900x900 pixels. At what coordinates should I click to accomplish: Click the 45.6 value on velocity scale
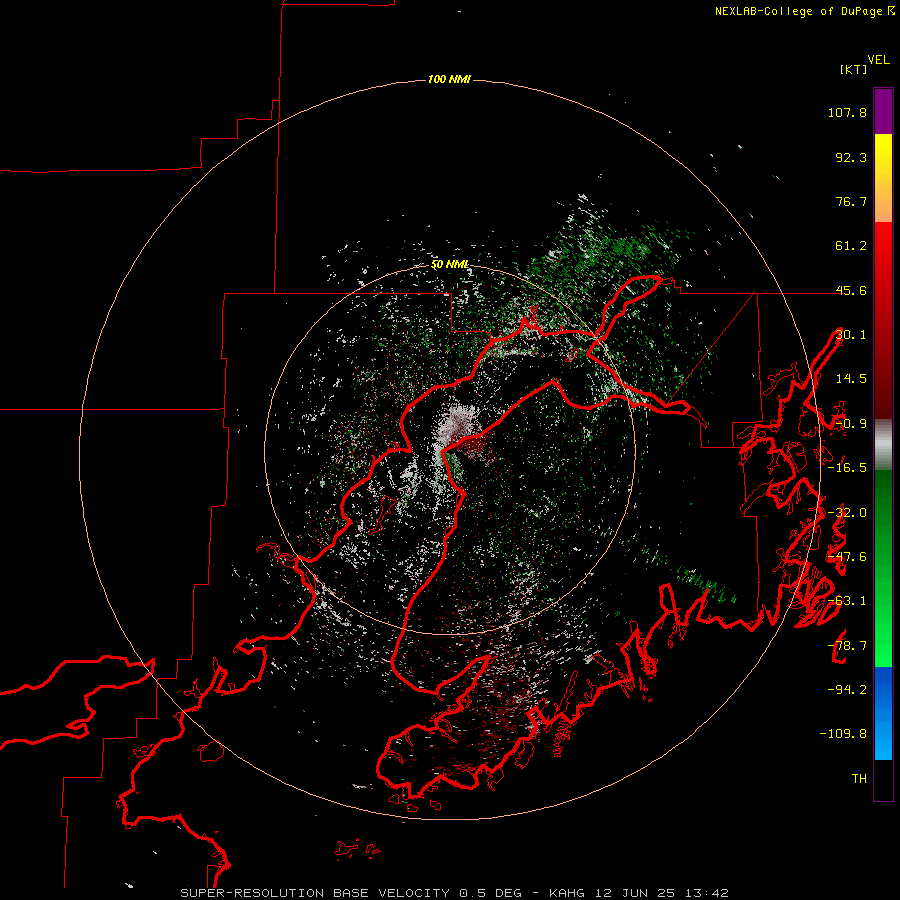(x=851, y=290)
